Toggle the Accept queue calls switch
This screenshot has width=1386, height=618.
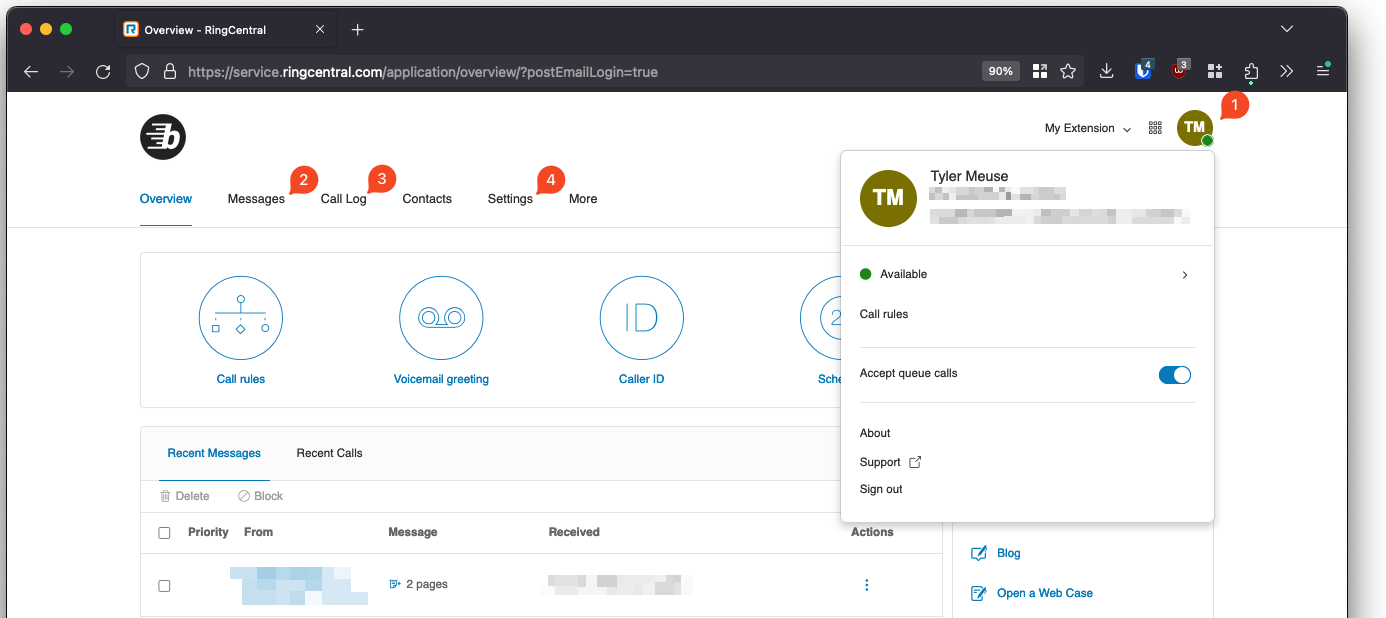tap(1174, 375)
